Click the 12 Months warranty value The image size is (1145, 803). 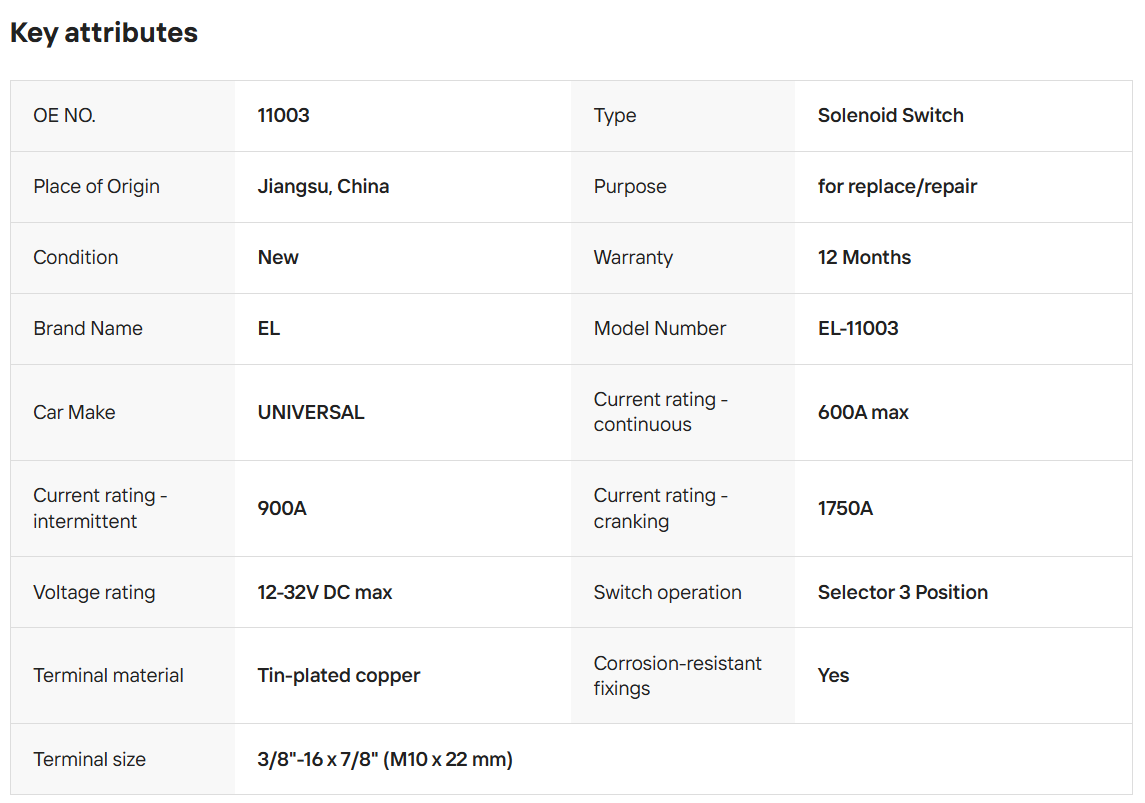pyautogui.click(x=864, y=257)
